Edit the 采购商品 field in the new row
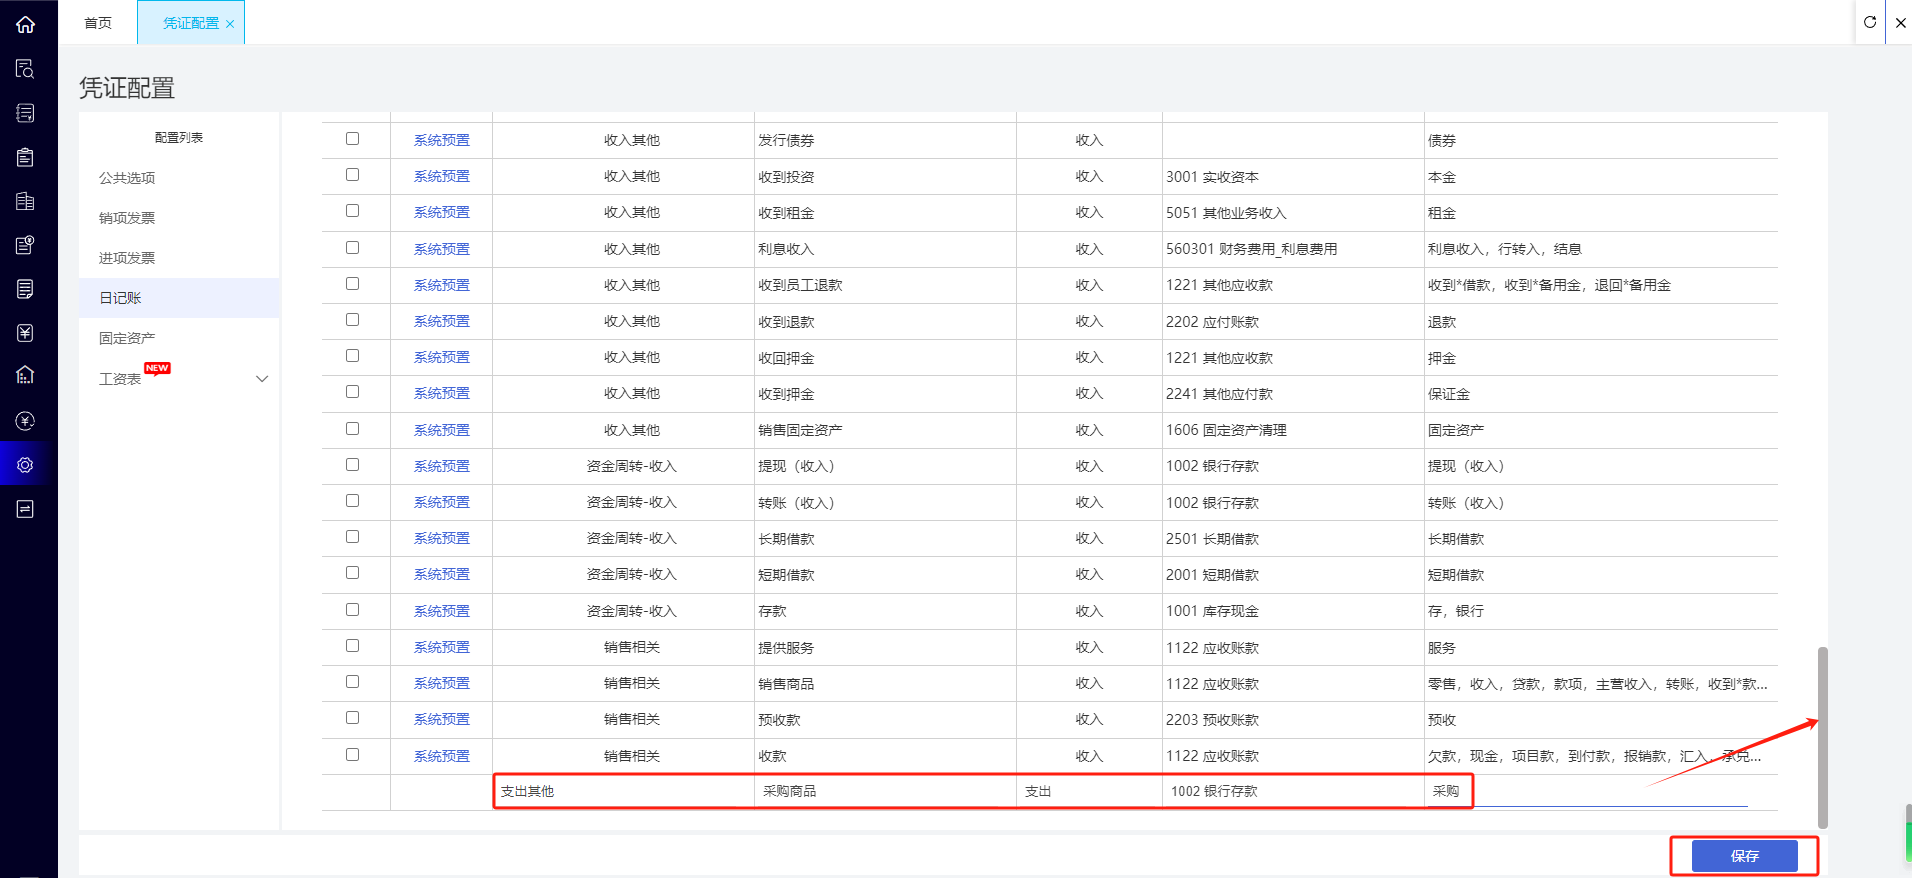1912x878 pixels. coord(886,791)
